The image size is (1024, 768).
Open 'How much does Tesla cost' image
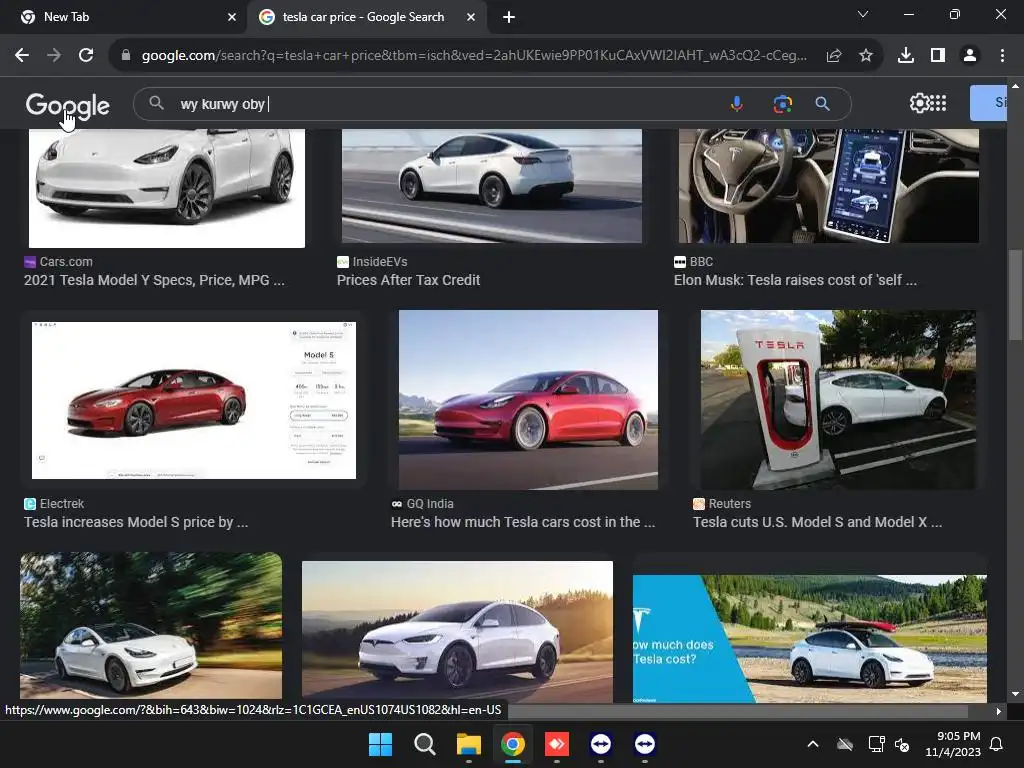coord(810,639)
